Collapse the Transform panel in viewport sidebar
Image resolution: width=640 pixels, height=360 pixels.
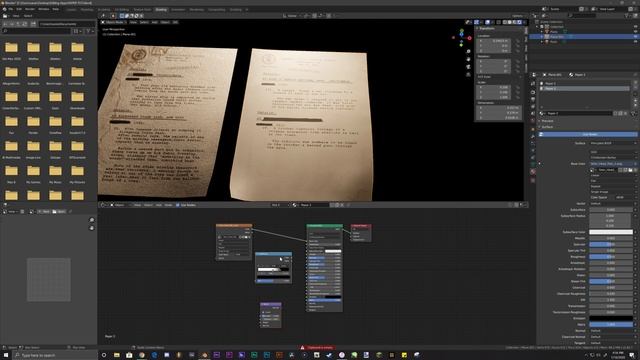(486, 29)
